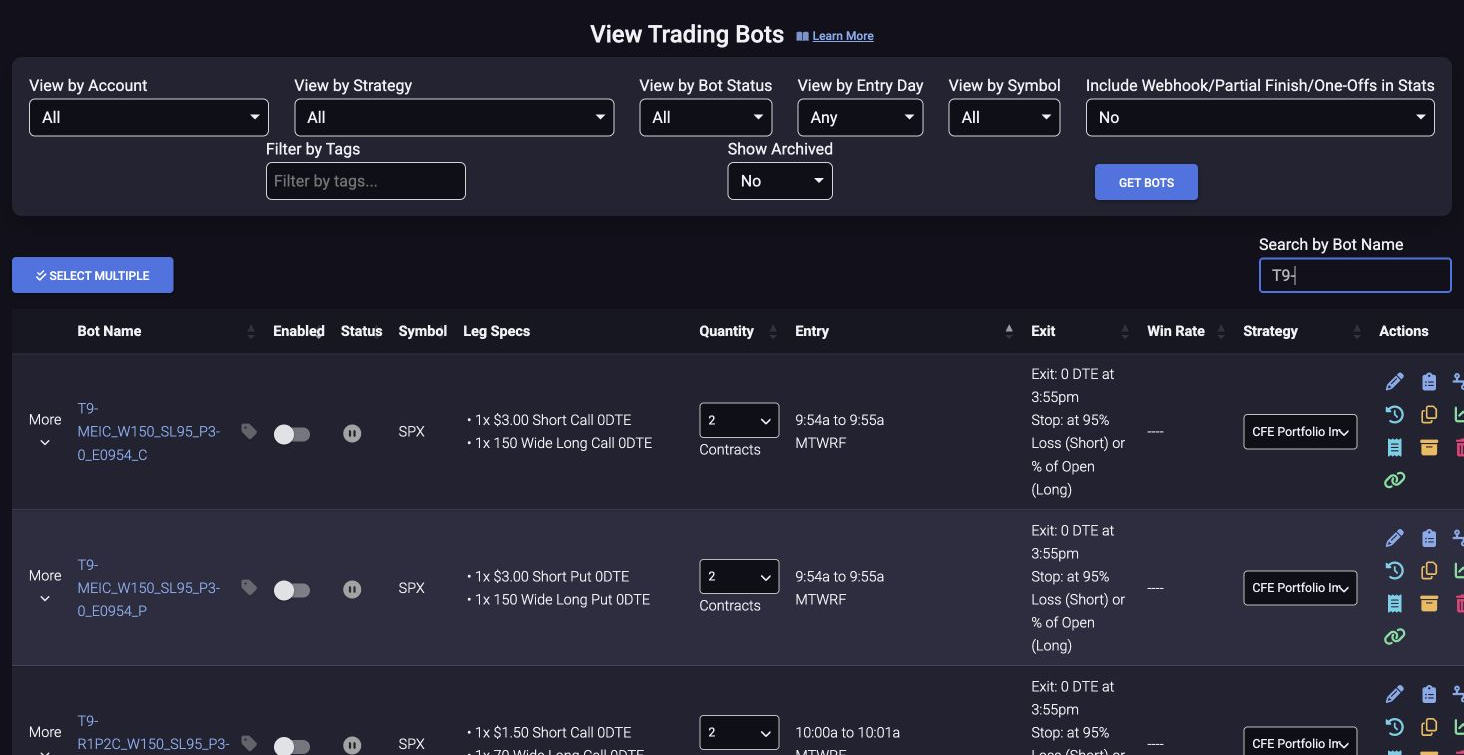Screen dimensions: 1464x755
Task: Open strategy dropdown for T9-R1P2C bot
Action: click(x=1300, y=741)
